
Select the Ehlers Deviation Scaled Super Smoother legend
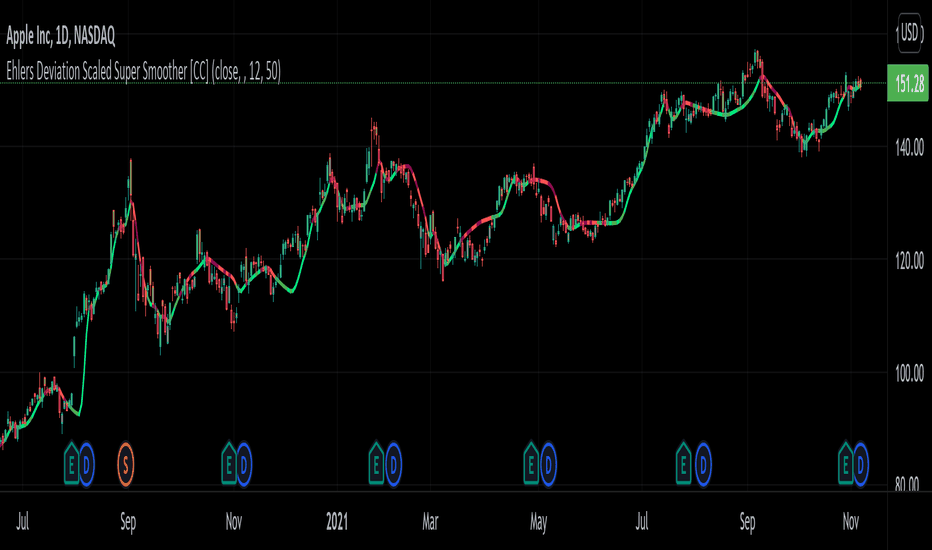(x=143, y=72)
